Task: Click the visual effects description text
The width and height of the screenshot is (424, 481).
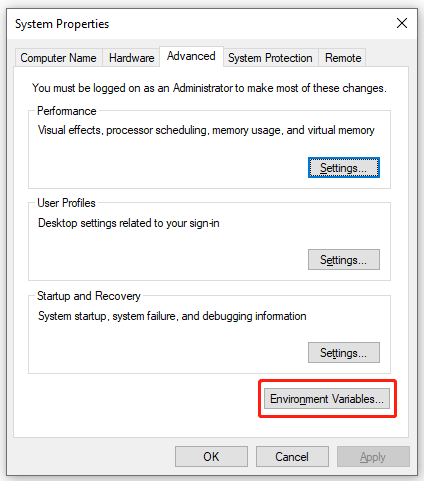Action: pos(206,130)
